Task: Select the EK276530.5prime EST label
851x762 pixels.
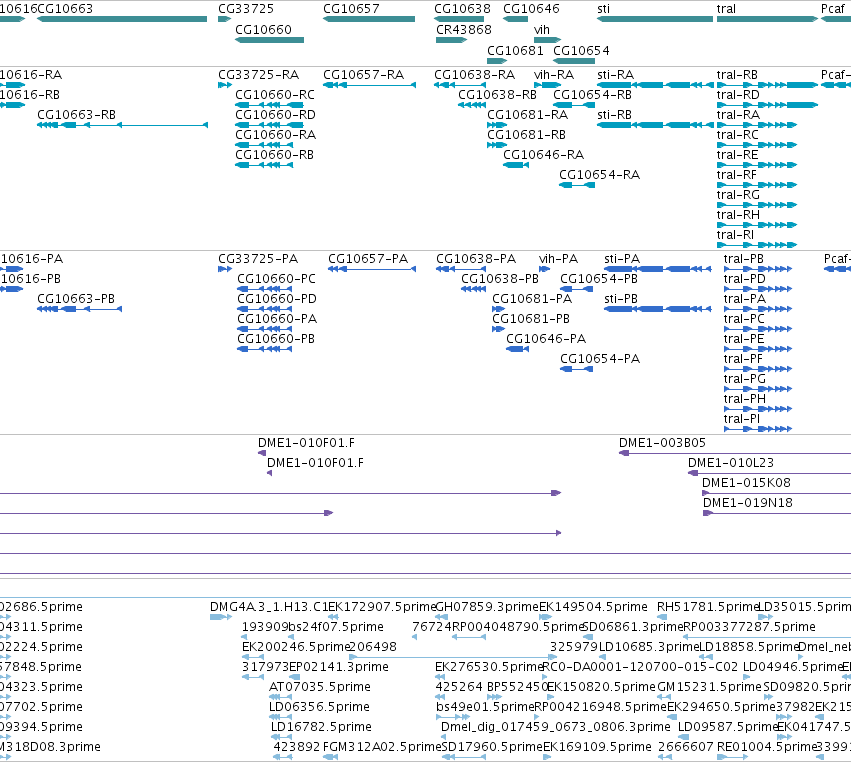Action: [489, 667]
